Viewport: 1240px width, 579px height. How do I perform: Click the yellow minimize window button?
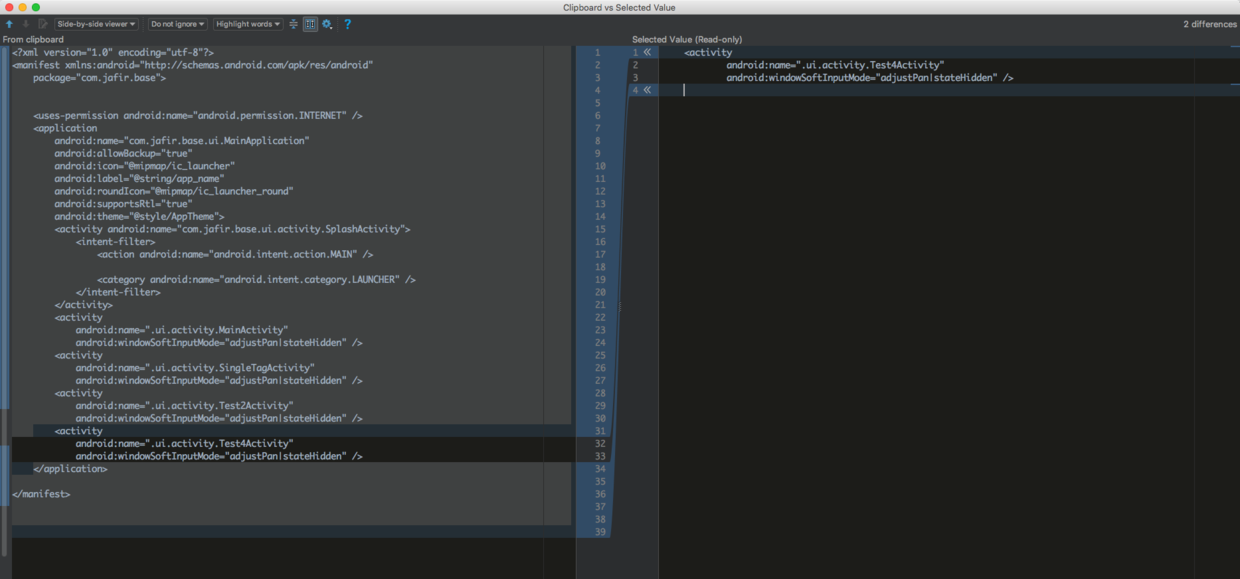22,7
